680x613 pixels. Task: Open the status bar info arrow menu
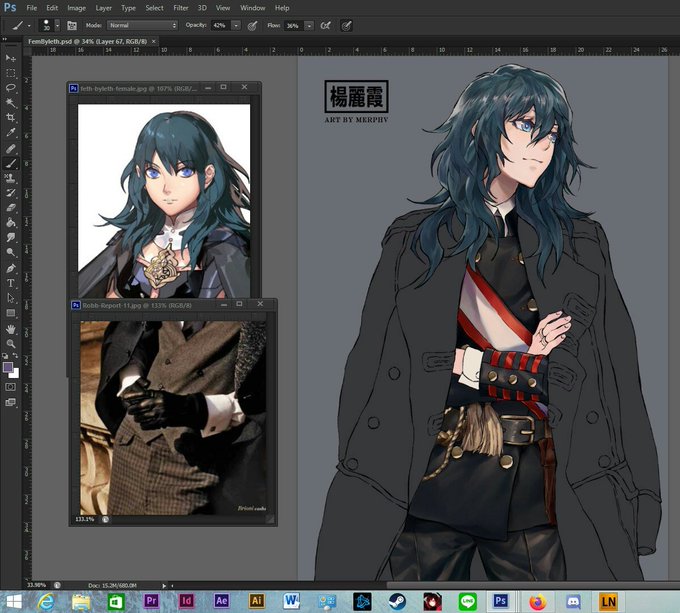(x=164, y=586)
